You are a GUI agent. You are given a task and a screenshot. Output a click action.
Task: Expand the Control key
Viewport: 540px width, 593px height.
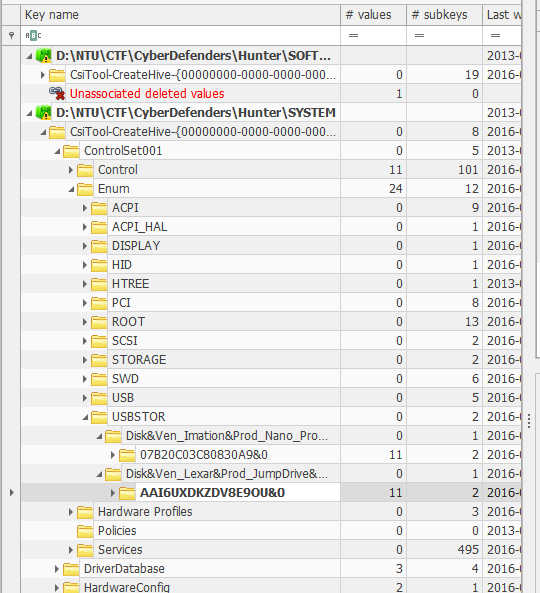point(71,170)
